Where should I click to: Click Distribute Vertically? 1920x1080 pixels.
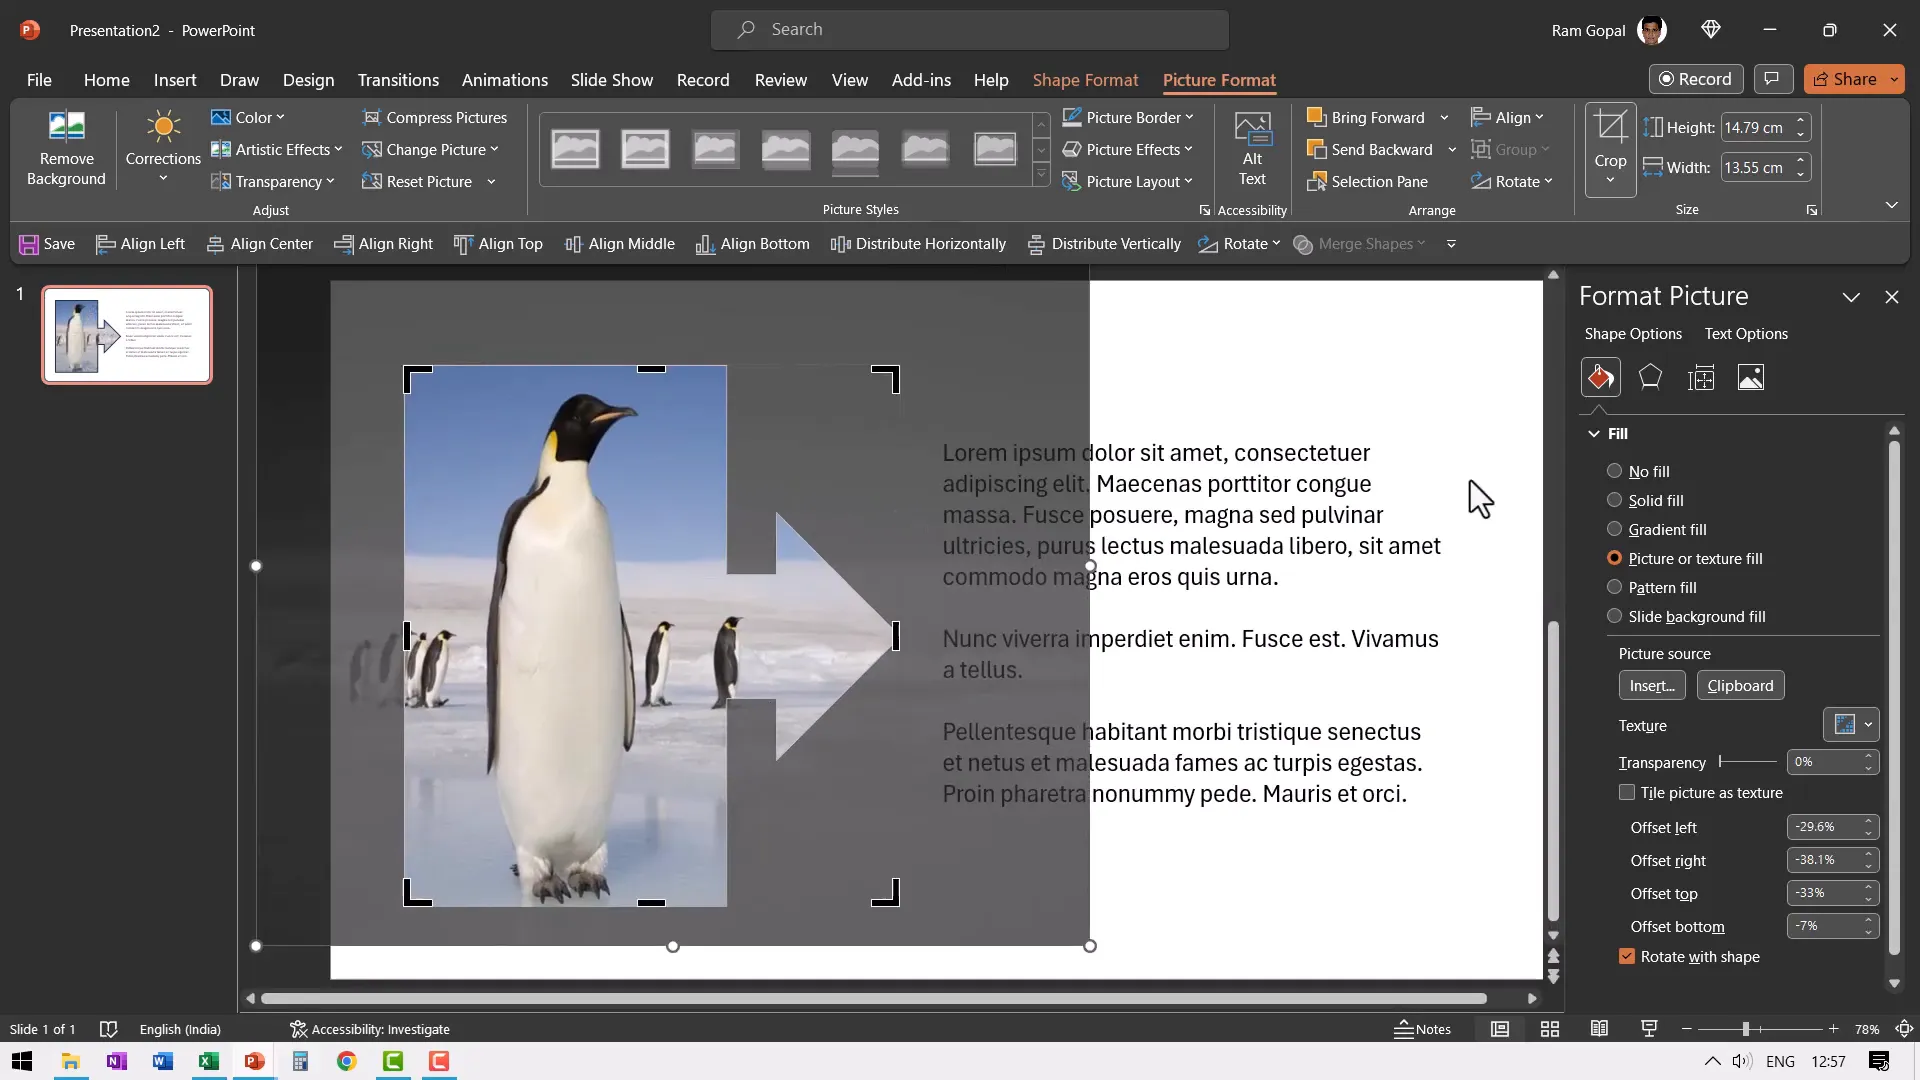pos(1104,244)
